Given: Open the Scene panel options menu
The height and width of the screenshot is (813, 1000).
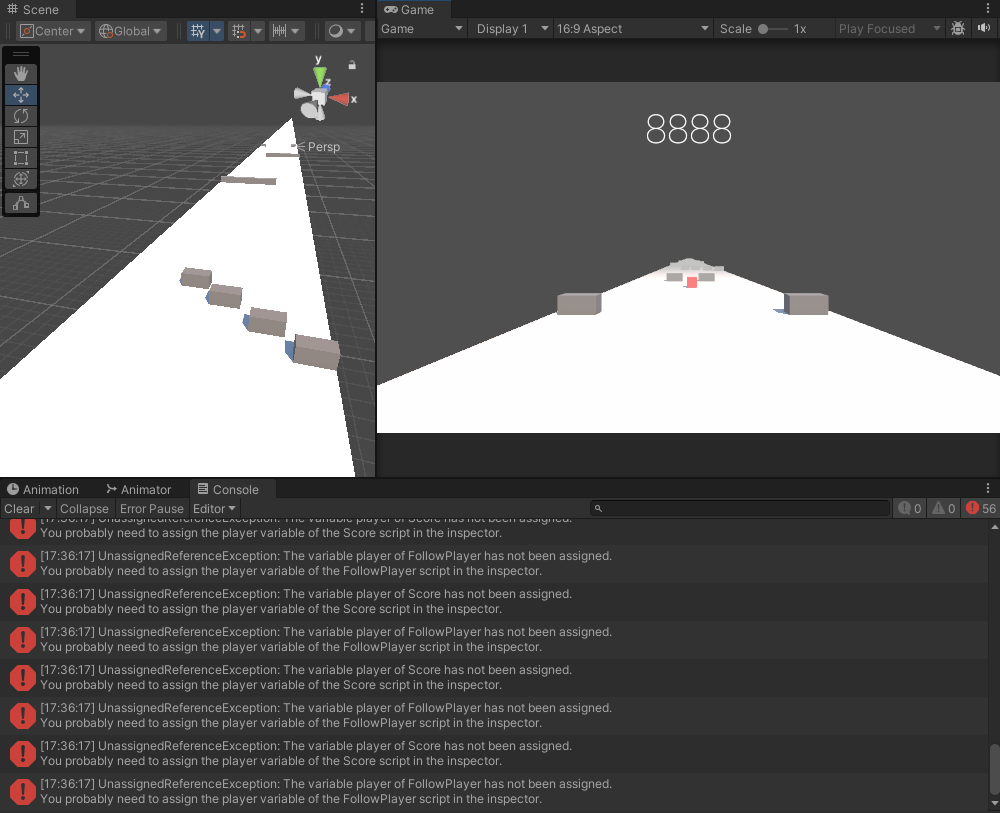Looking at the screenshot, I should (x=362, y=8).
